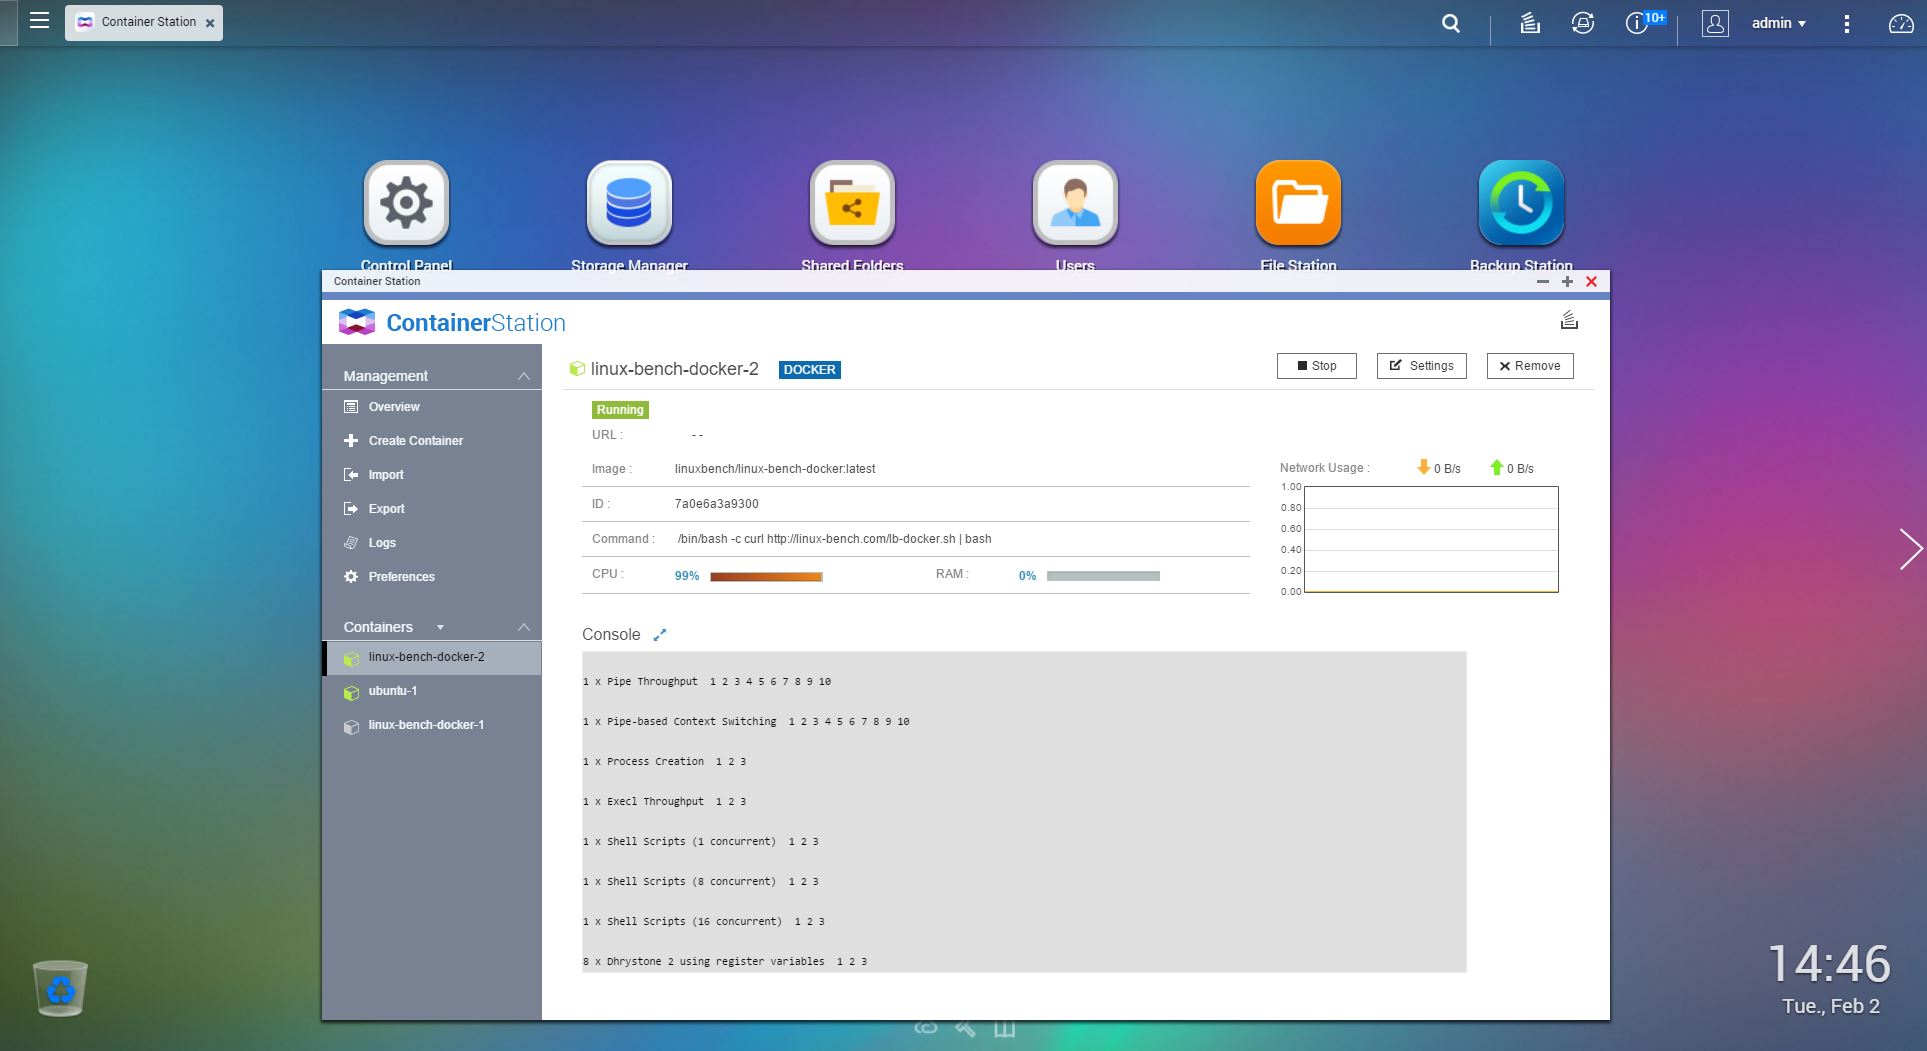
Task: Go to the next desktop page arrow
Action: (x=1910, y=549)
